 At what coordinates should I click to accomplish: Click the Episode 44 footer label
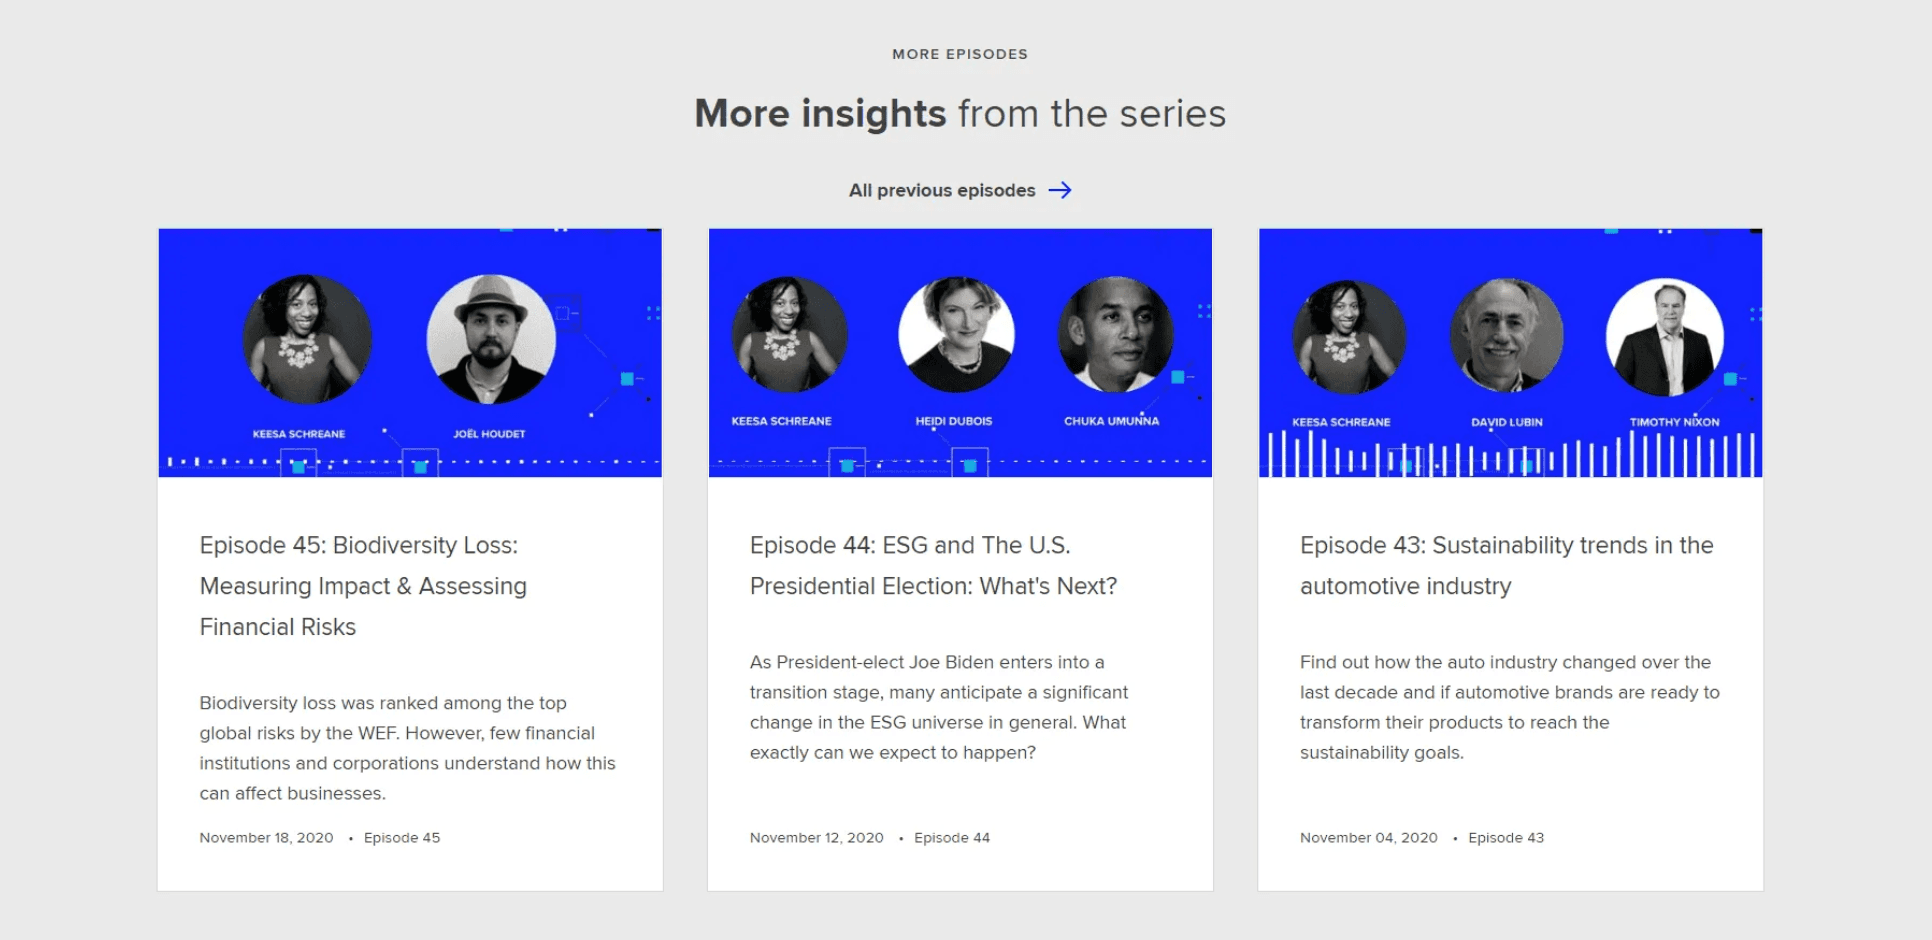951,838
